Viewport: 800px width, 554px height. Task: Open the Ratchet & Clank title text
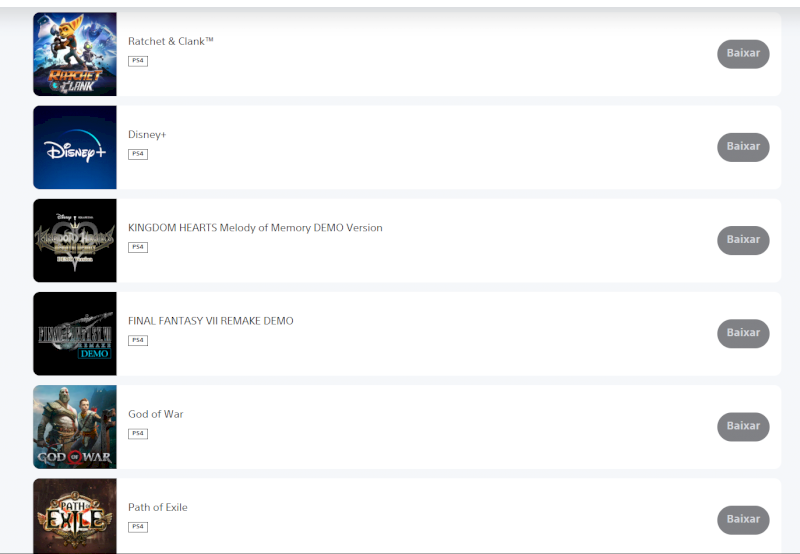tap(170, 41)
